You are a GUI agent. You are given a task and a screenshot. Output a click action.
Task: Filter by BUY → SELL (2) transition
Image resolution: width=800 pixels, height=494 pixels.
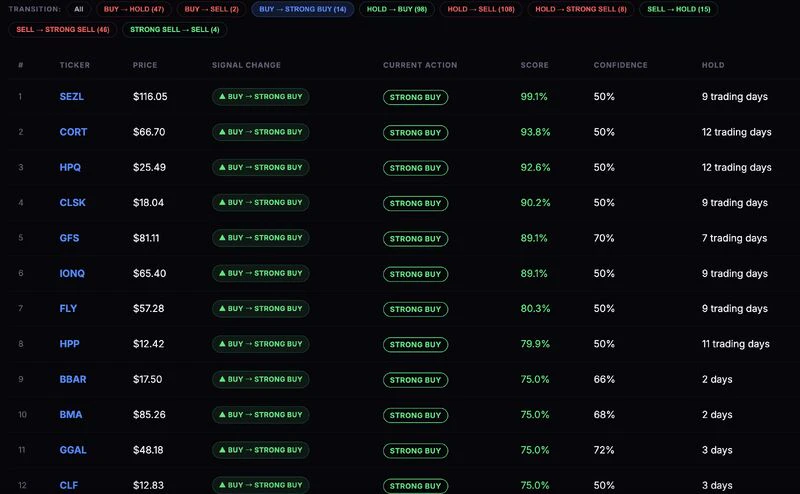point(211,9)
